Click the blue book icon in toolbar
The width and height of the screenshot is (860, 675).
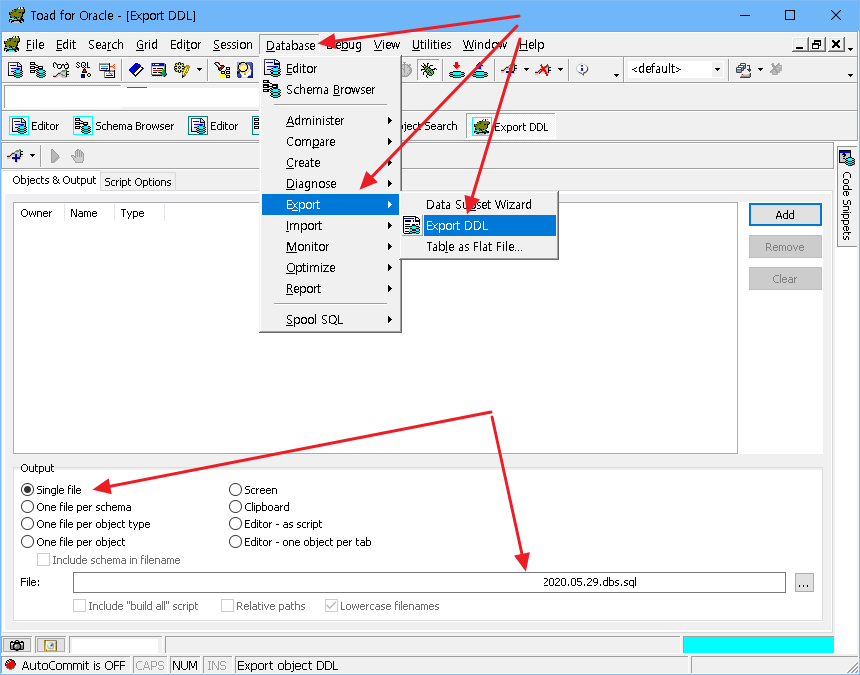coord(136,70)
